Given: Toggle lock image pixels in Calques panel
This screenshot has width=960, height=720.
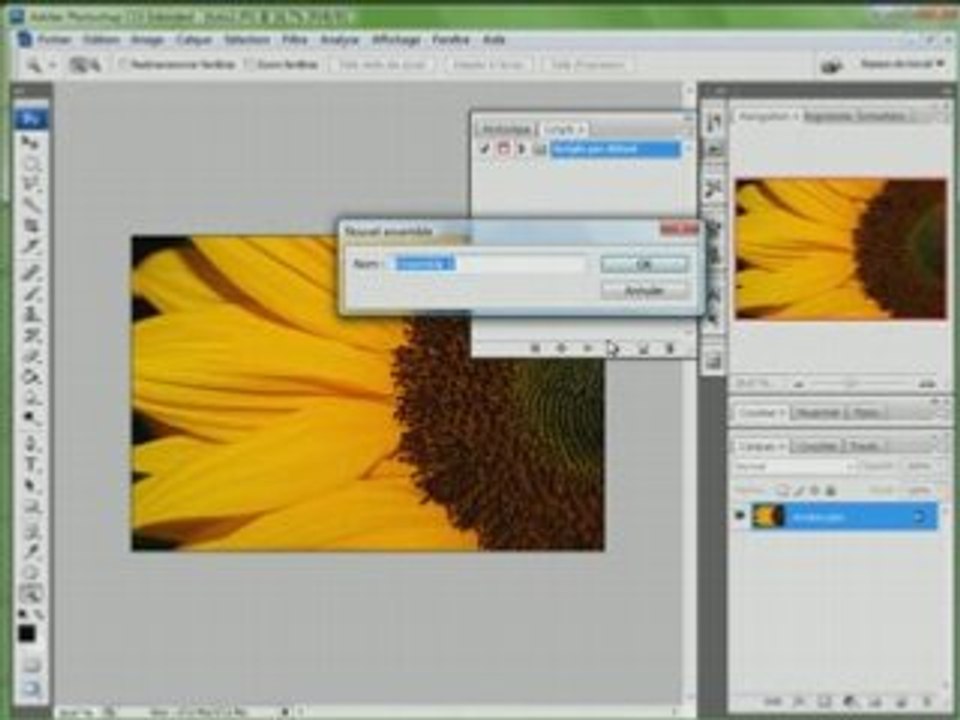Looking at the screenshot, I should (x=799, y=490).
